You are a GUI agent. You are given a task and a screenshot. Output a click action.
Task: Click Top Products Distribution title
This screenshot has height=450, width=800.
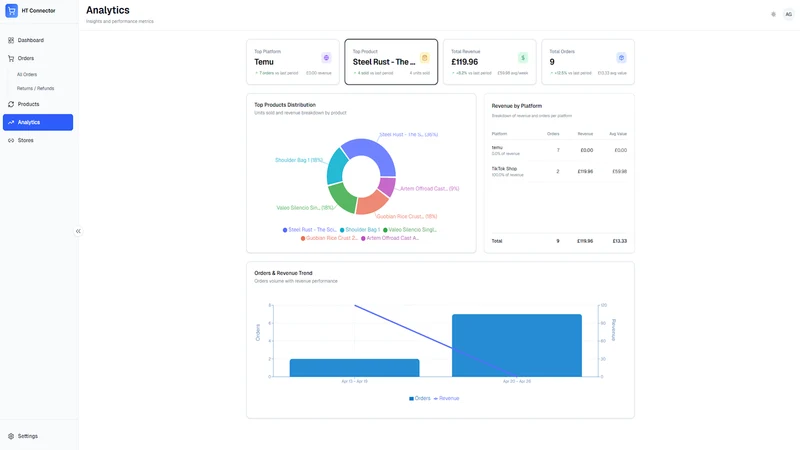[x=285, y=105]
